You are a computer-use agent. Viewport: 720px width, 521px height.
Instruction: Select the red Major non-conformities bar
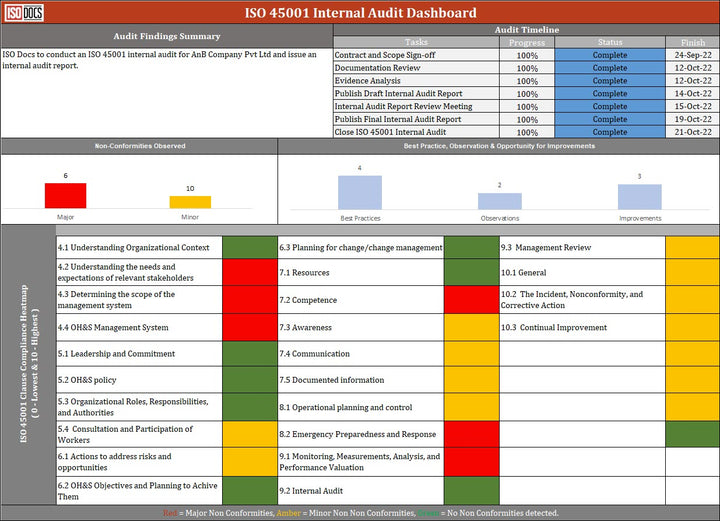click(66, 195)
